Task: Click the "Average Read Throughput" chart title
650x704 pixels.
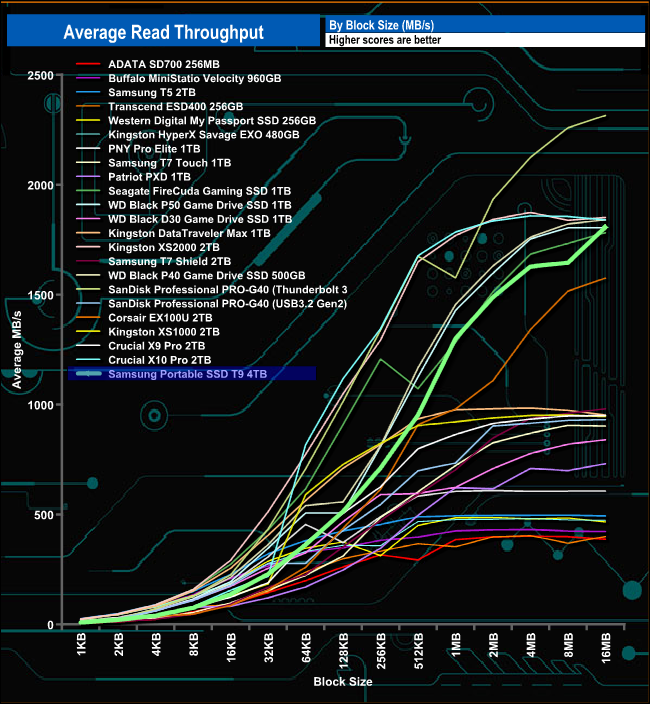Action: (x=163, y=32)
